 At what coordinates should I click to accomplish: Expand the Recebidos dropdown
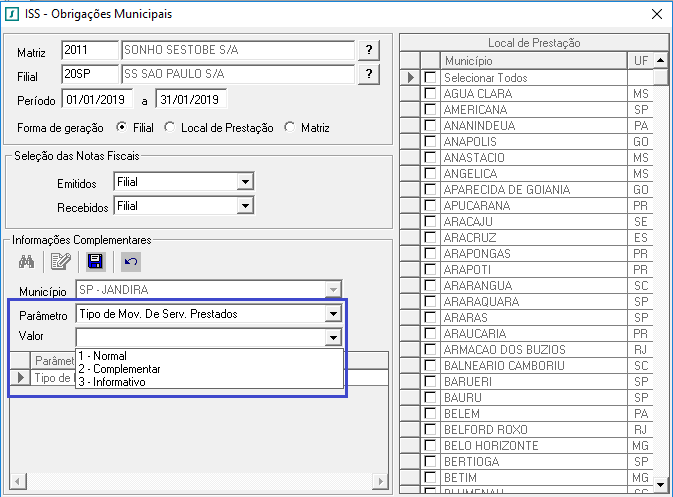244,207
